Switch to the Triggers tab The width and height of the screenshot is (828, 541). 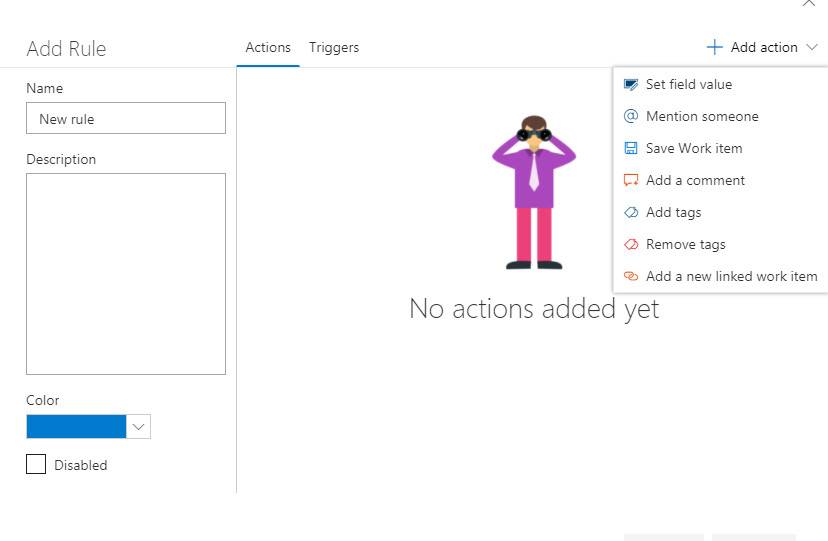[x=334, y=48]
